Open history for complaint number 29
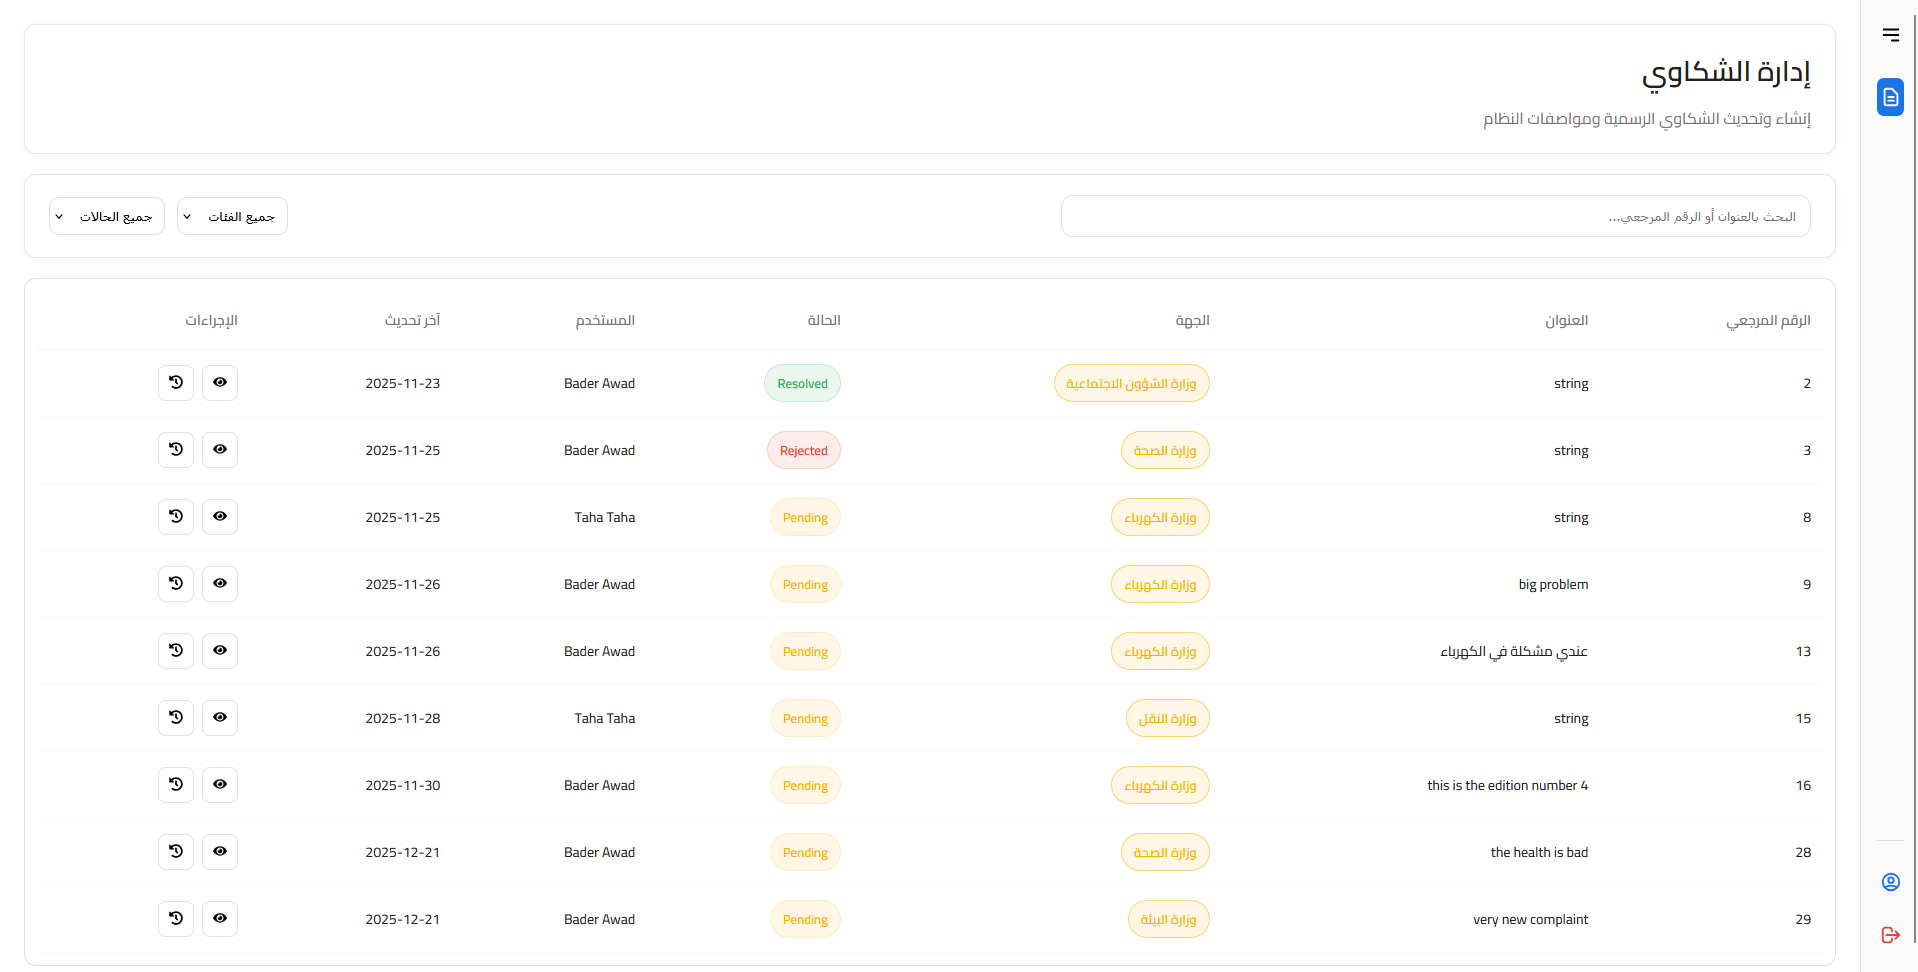The width and height of the screenshot is (1918, 972). (x=176, y=919)
